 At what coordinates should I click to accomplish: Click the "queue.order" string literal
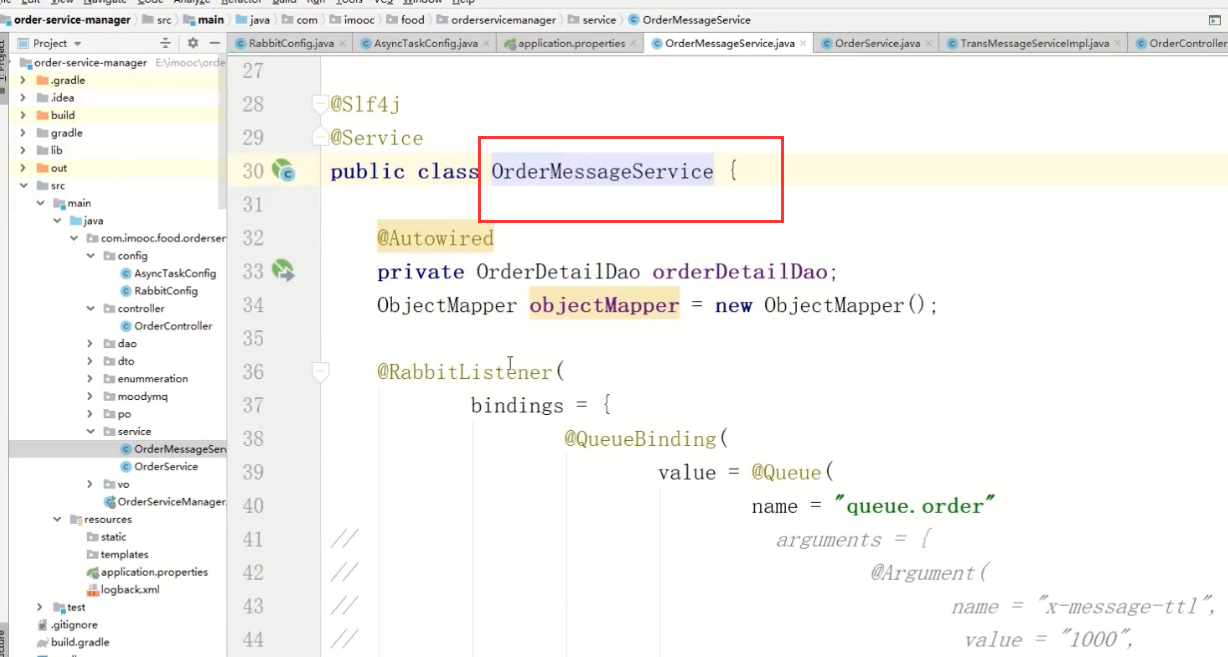915,506
